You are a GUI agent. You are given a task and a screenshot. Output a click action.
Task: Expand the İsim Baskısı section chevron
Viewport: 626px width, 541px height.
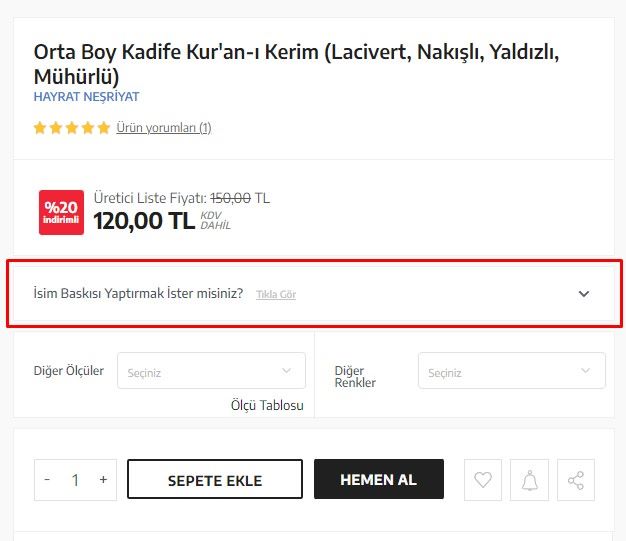pos(584,294)
